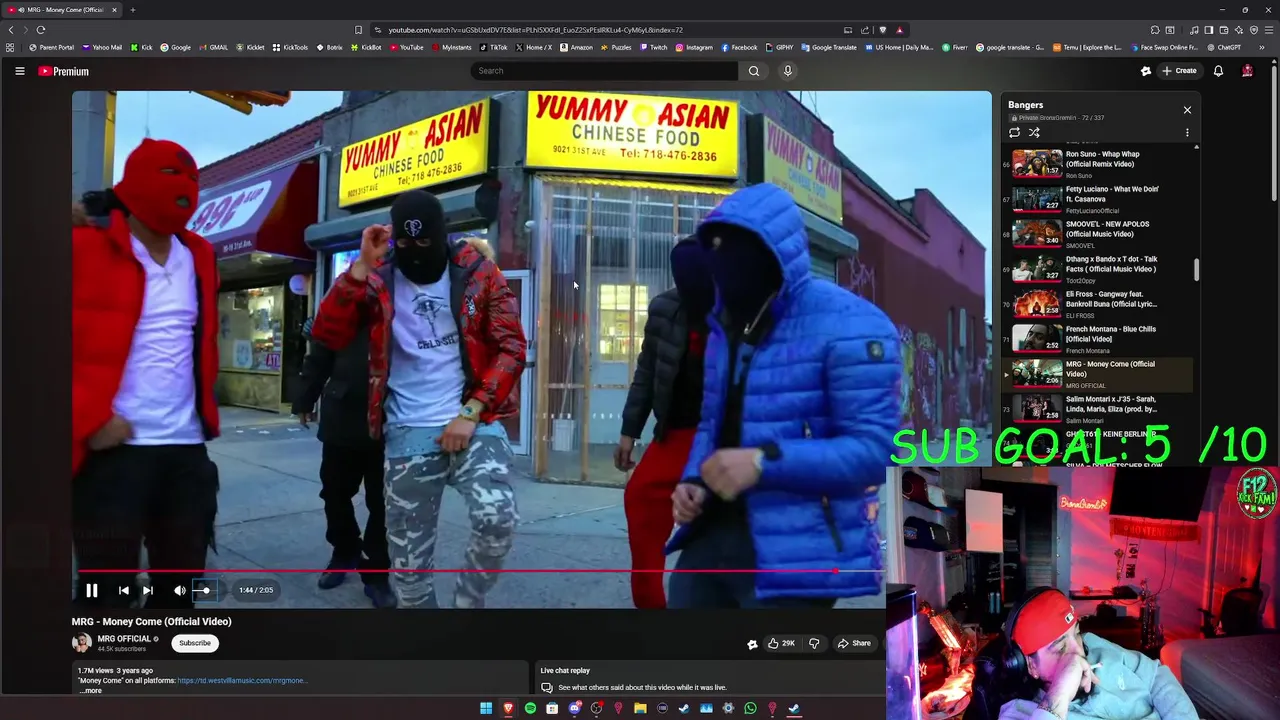
Task: Focus the YouTube search field
Action: [605, 71]
